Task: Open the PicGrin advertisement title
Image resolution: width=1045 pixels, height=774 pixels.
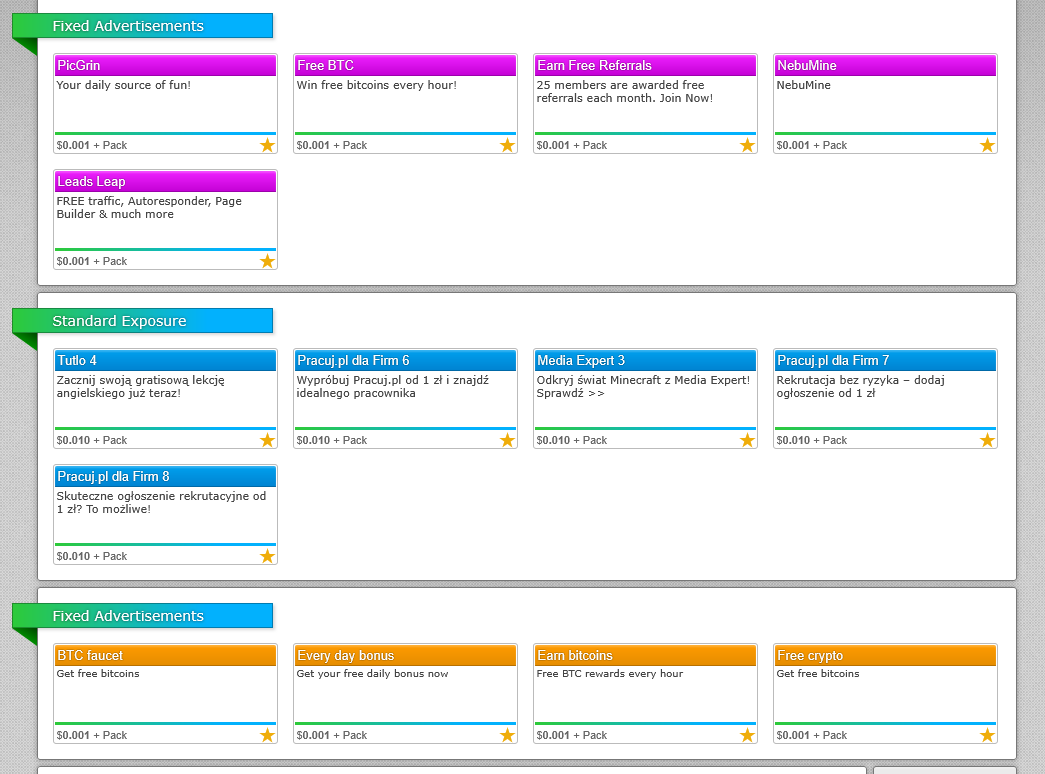Action: point(79,66)
